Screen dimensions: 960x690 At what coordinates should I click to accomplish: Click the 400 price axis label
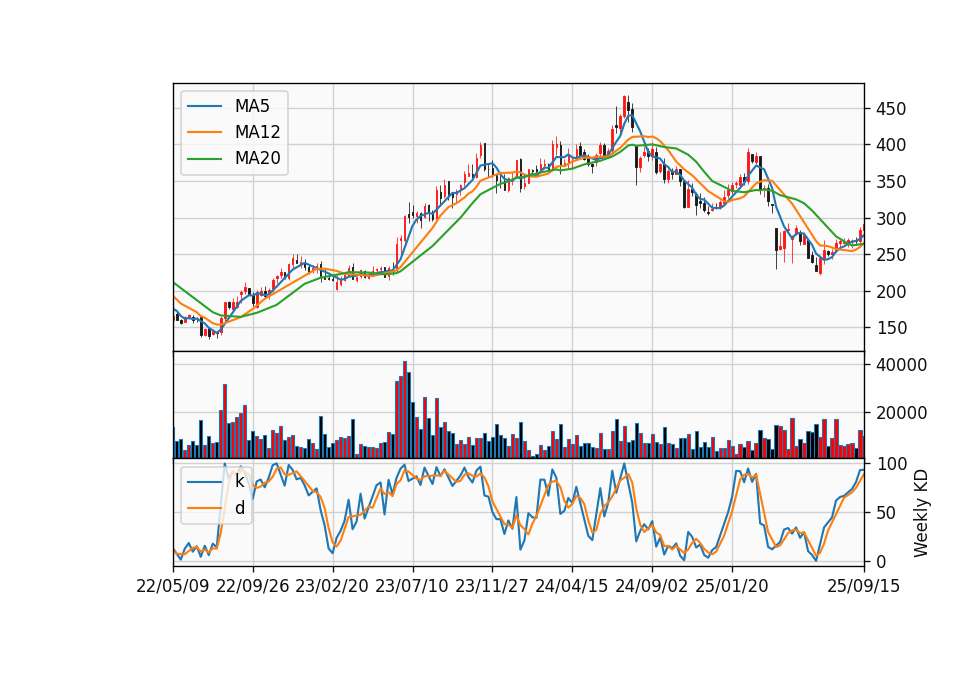point(891,145)
